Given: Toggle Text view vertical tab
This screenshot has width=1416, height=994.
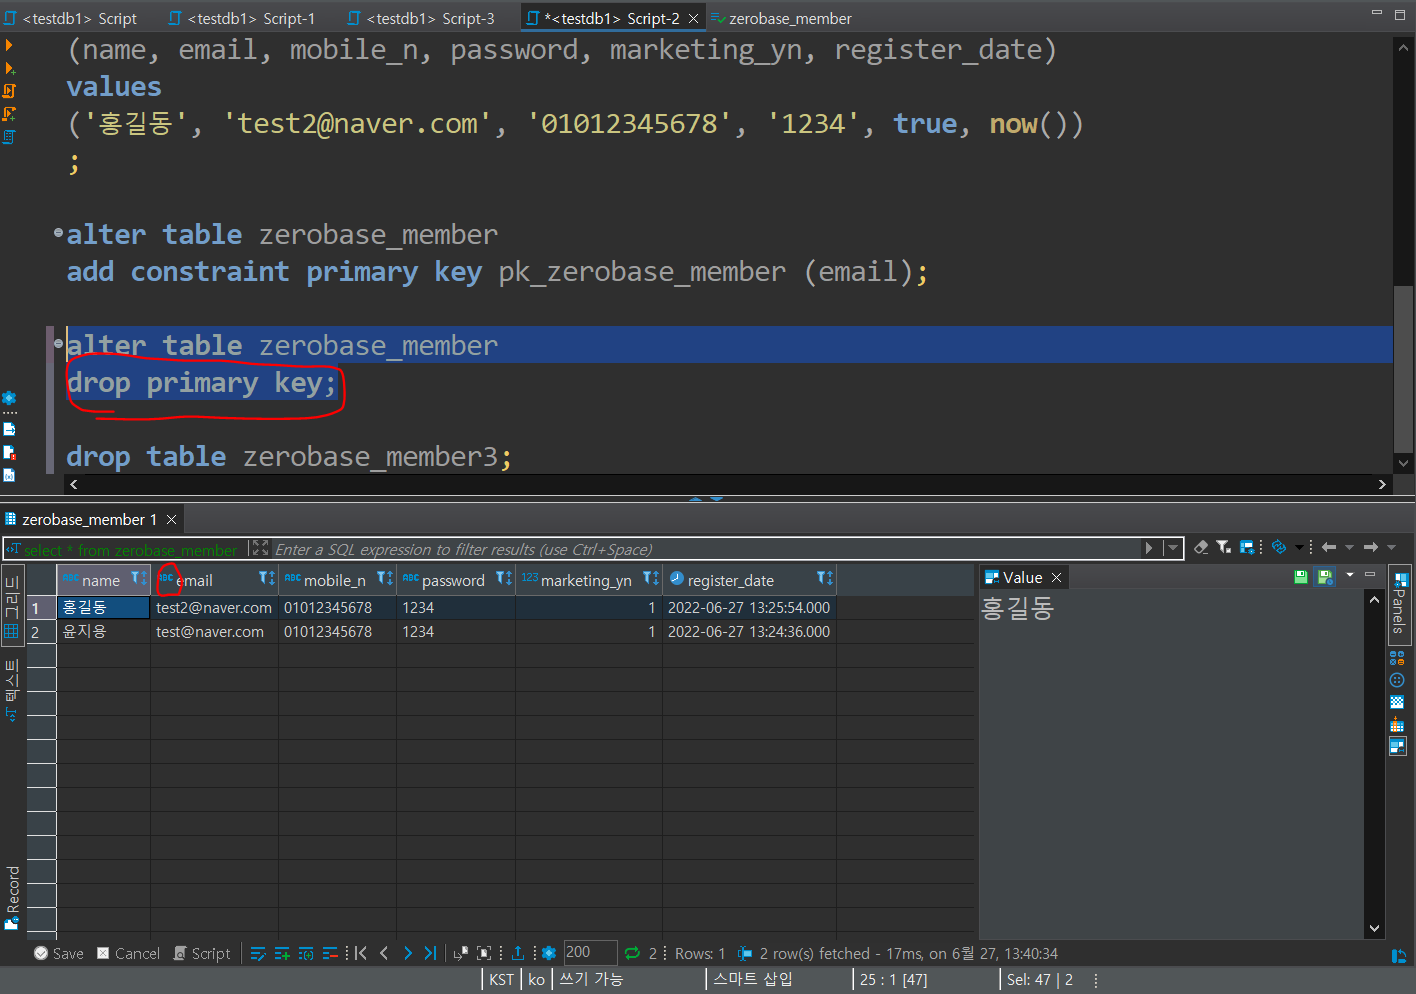Looking at the screenshot, I should (x=12, y=688).
